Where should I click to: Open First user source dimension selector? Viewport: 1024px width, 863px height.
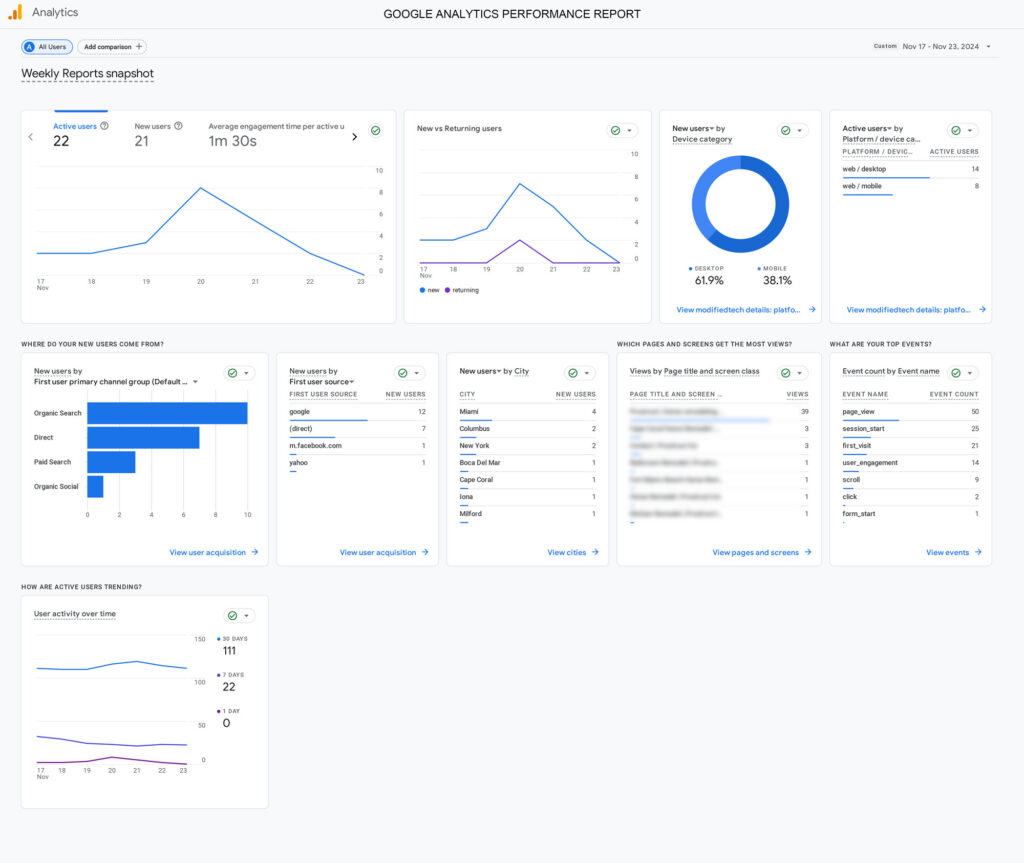[x=322, y=382]
